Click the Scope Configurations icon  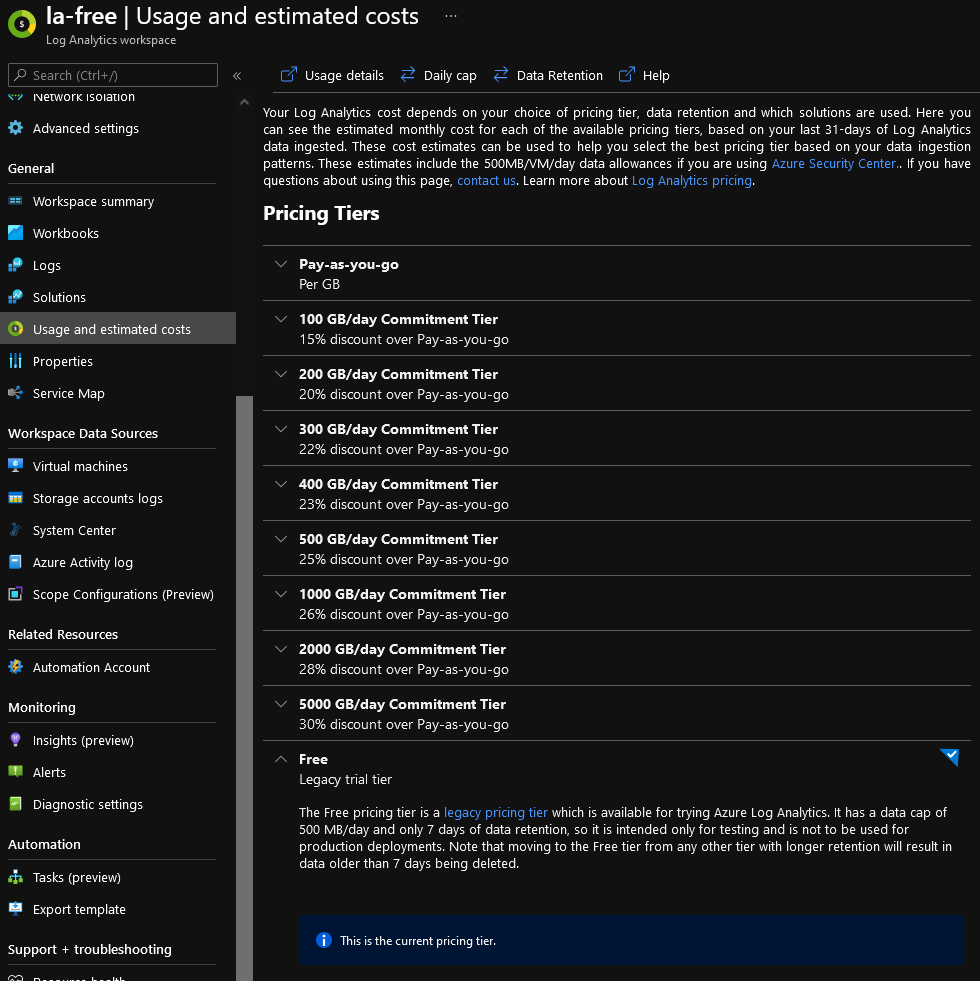(x=16, y=594)
